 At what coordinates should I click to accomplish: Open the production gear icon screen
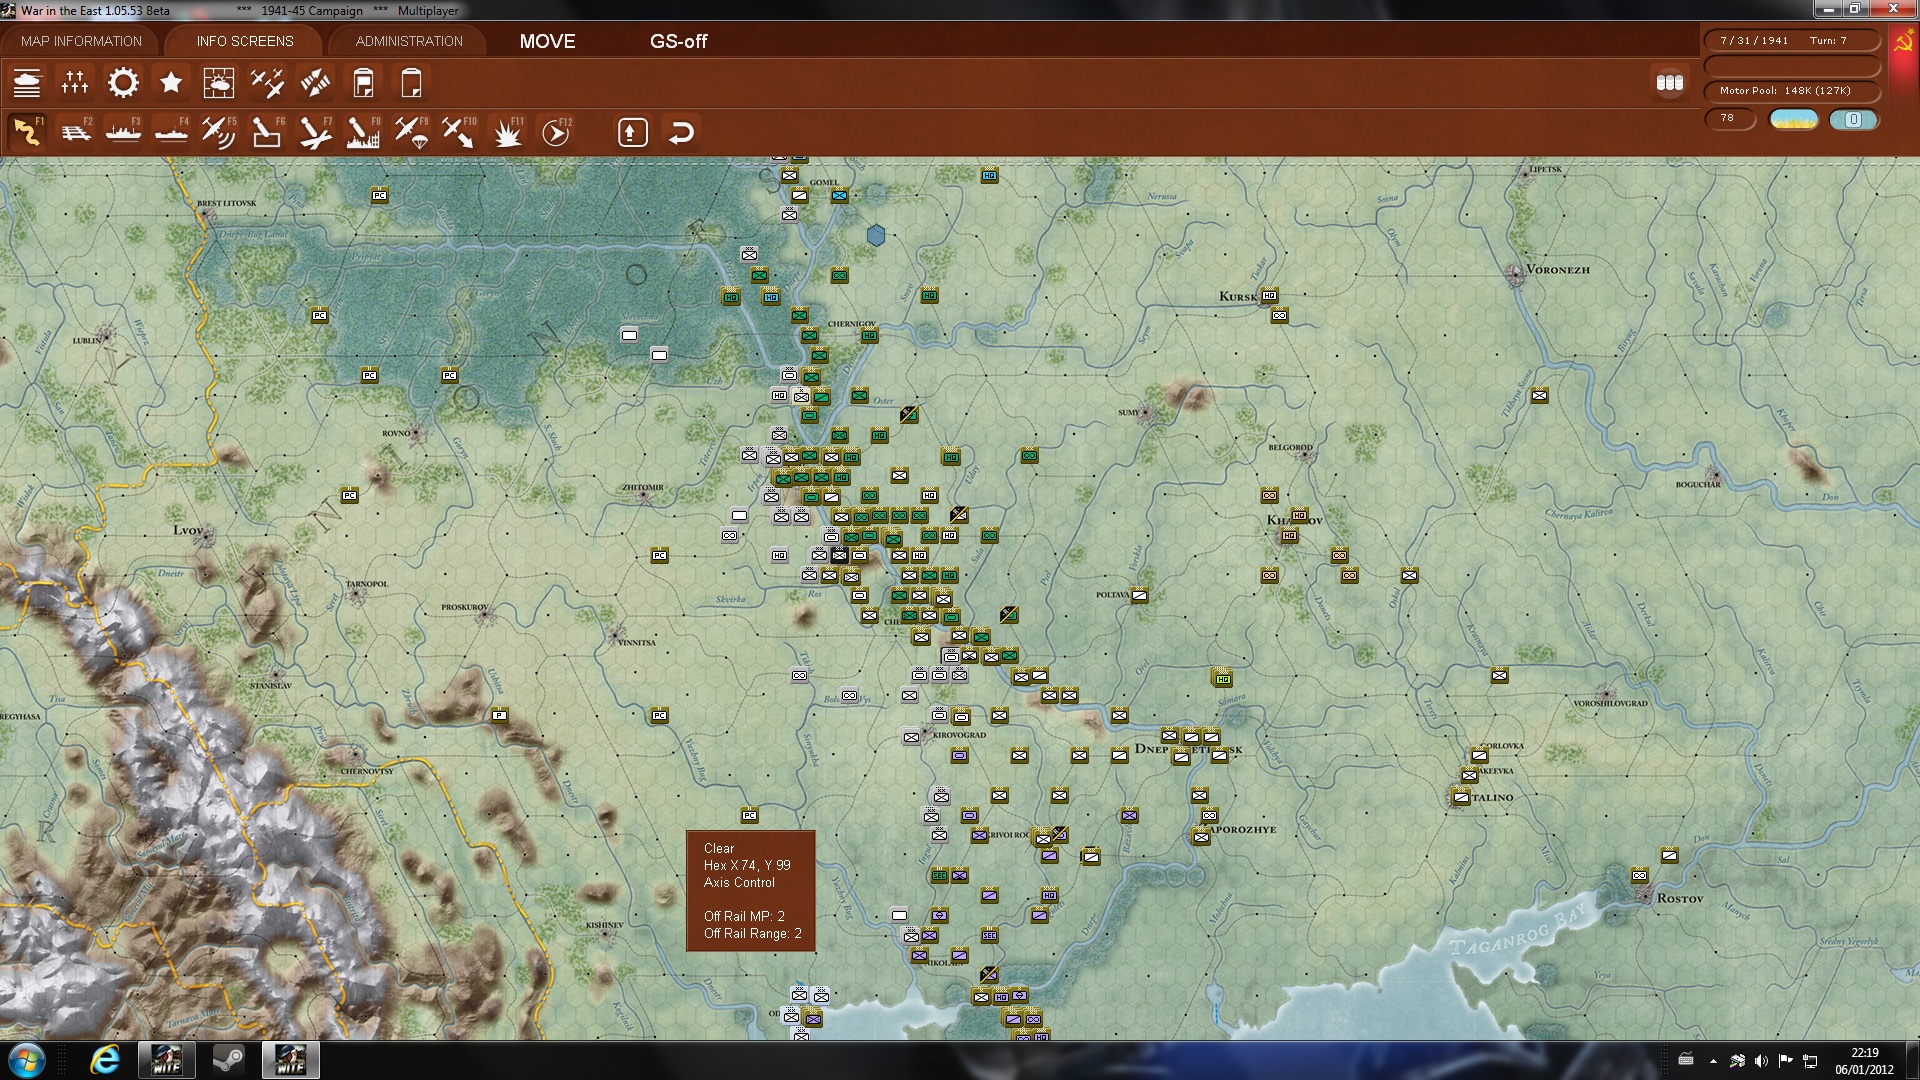[123, 83]
